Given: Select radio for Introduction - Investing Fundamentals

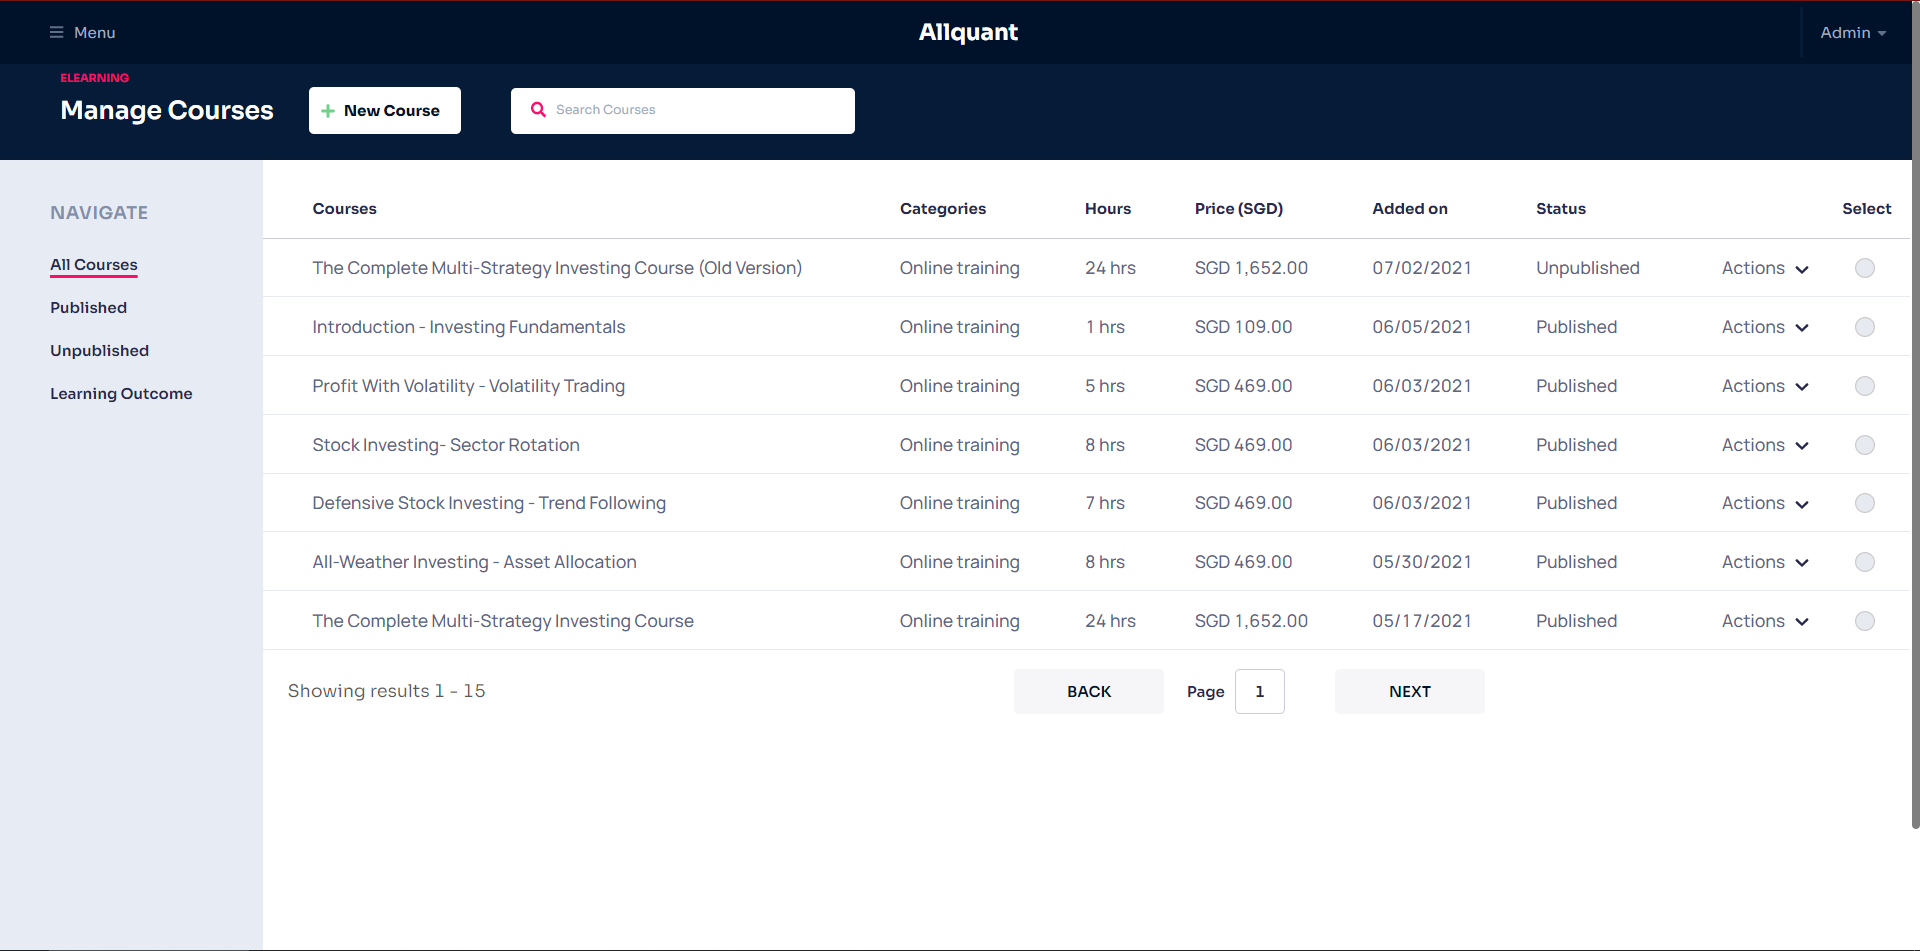Looking at the screenshot, I should click(1865, 327).
